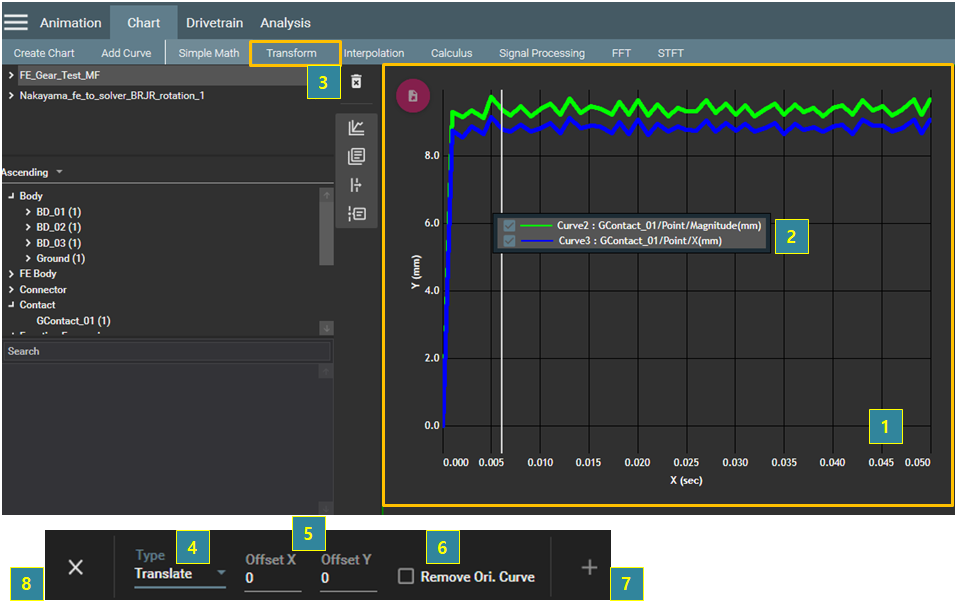956x607 pixels.
Task: Expand the FE_Gear_Test_MF result entry
Action: 10,75
